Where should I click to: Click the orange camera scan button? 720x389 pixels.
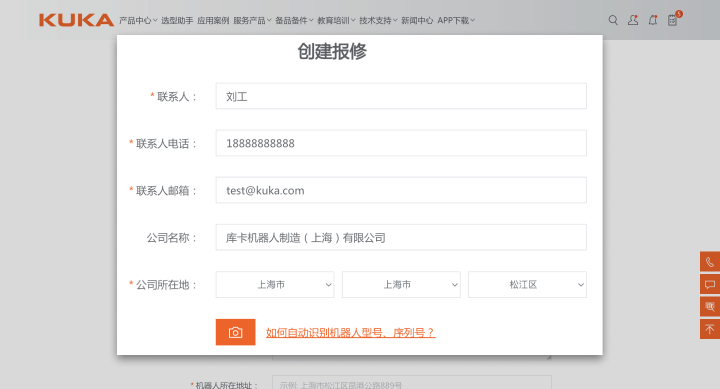tap(236, 332)
